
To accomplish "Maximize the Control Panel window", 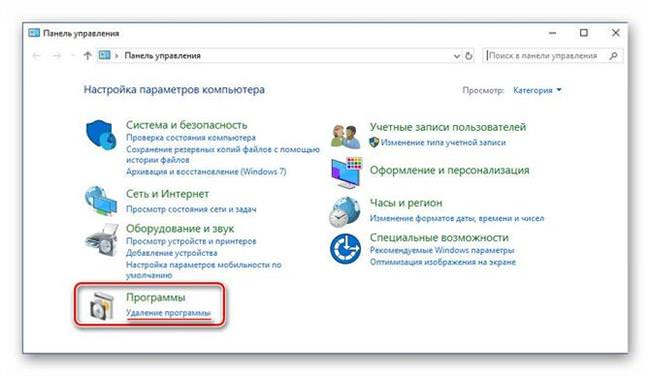I will (x=584, y=33).
